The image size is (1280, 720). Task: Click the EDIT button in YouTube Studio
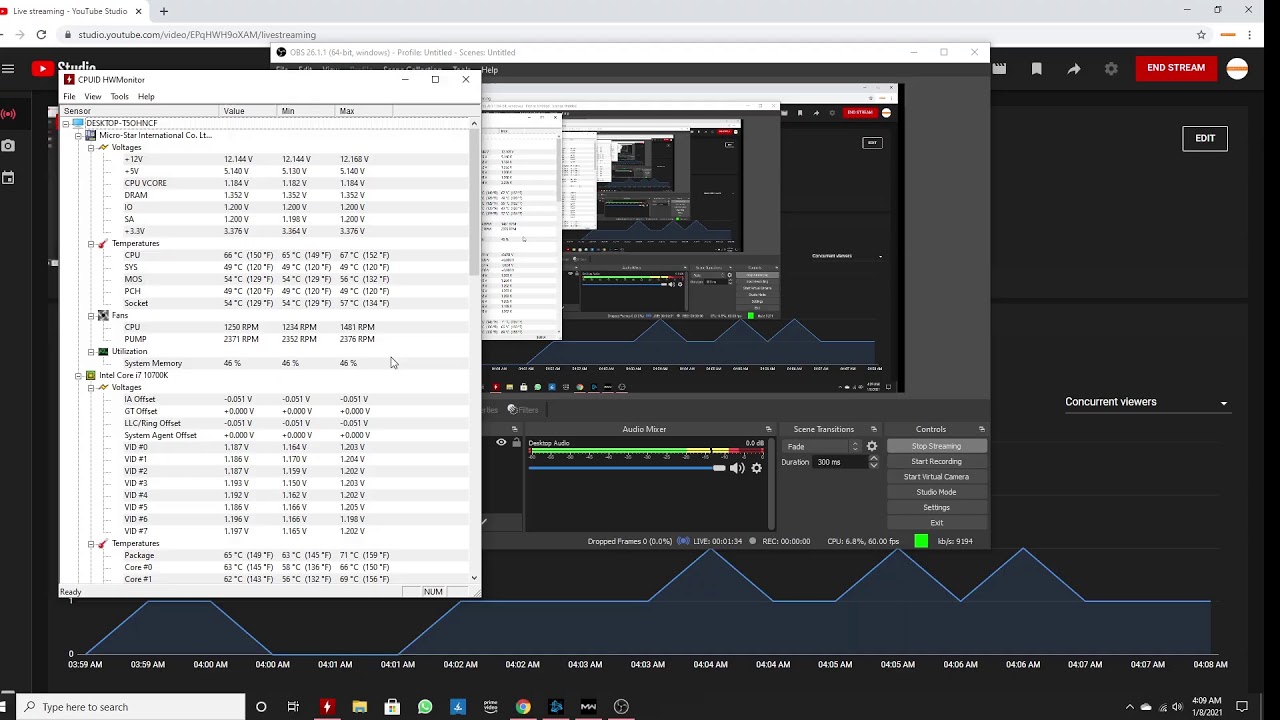coord(1205,138)
